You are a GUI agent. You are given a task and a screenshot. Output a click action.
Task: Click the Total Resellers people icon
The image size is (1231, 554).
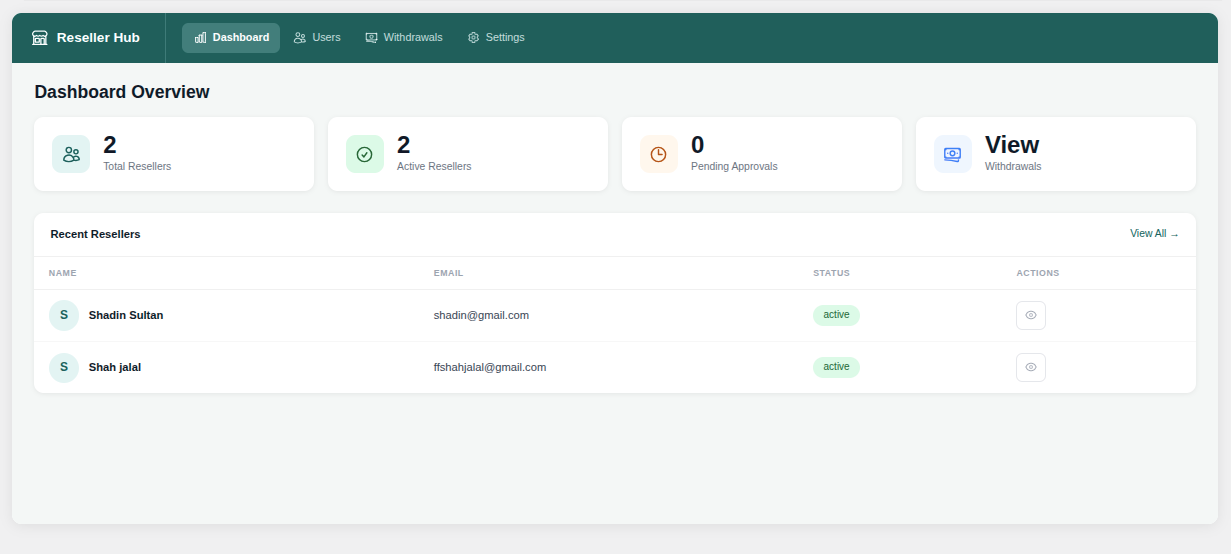click(x=71, y=154)
